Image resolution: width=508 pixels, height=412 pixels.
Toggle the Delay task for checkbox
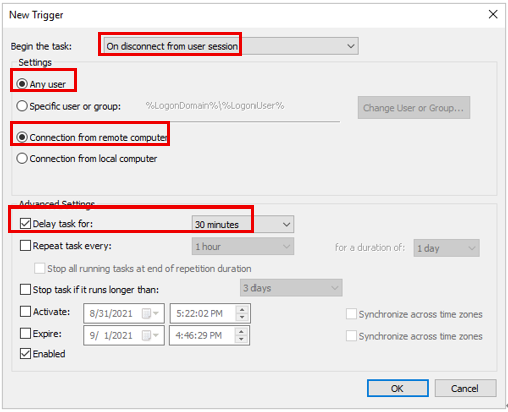point(25,223)
